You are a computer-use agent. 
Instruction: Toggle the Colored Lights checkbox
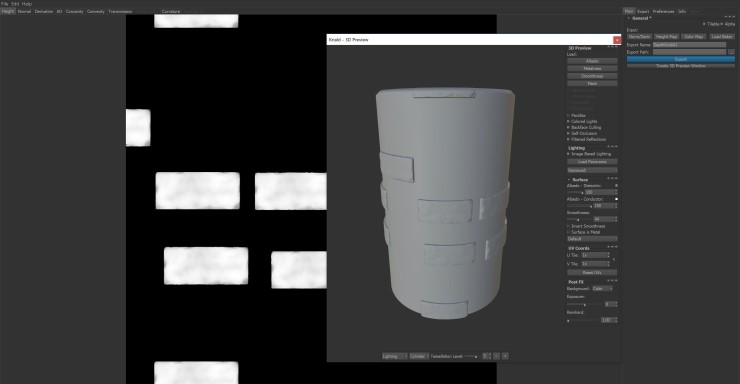[568, 122]
